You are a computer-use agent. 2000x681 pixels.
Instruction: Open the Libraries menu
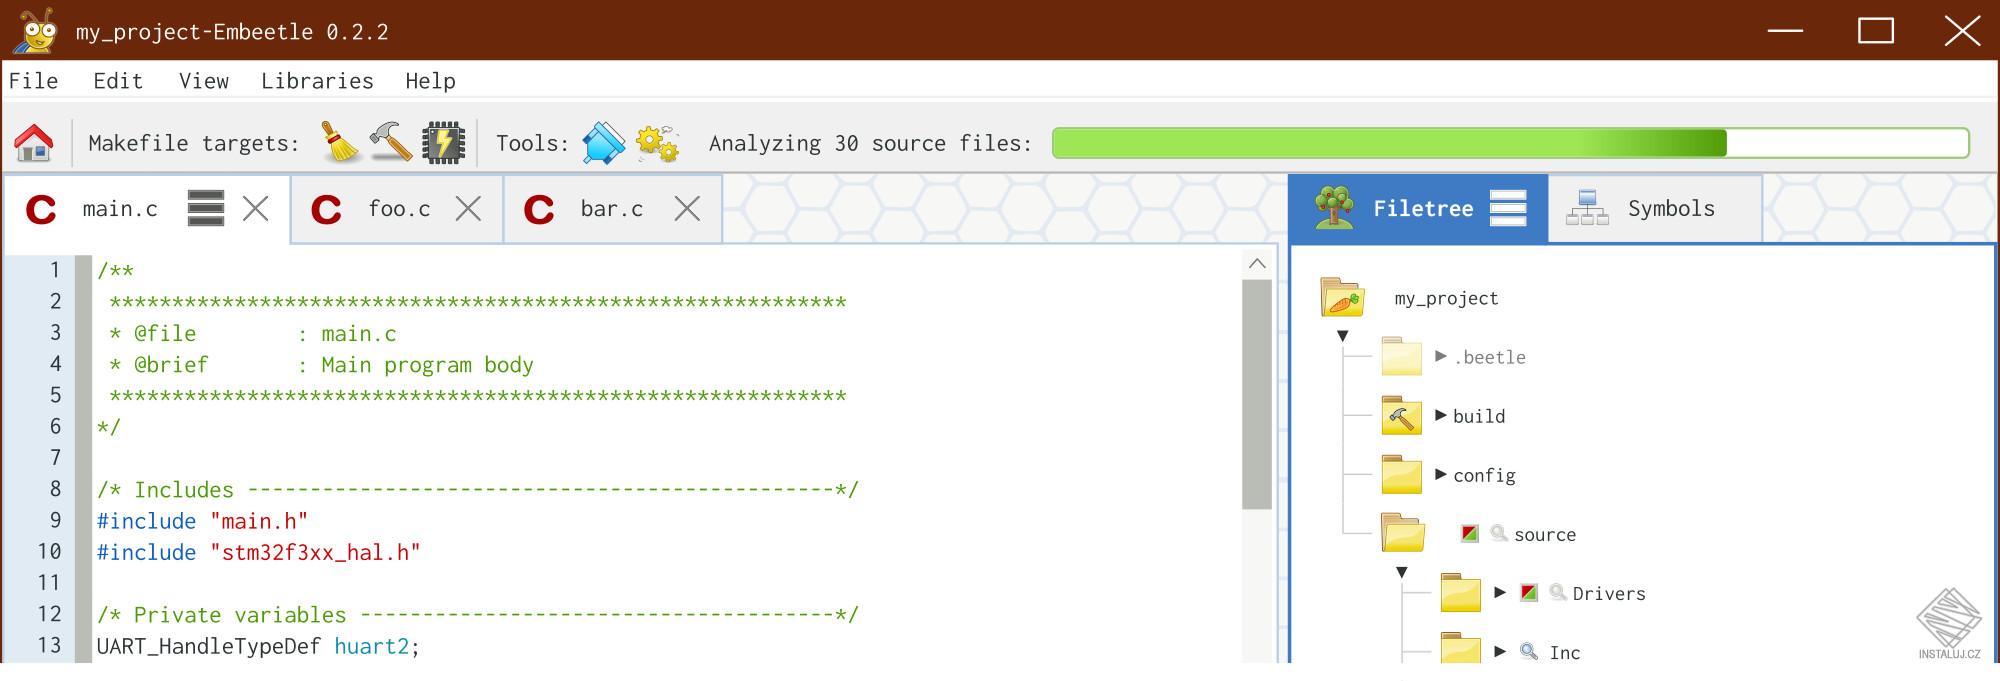click(317, 81)
